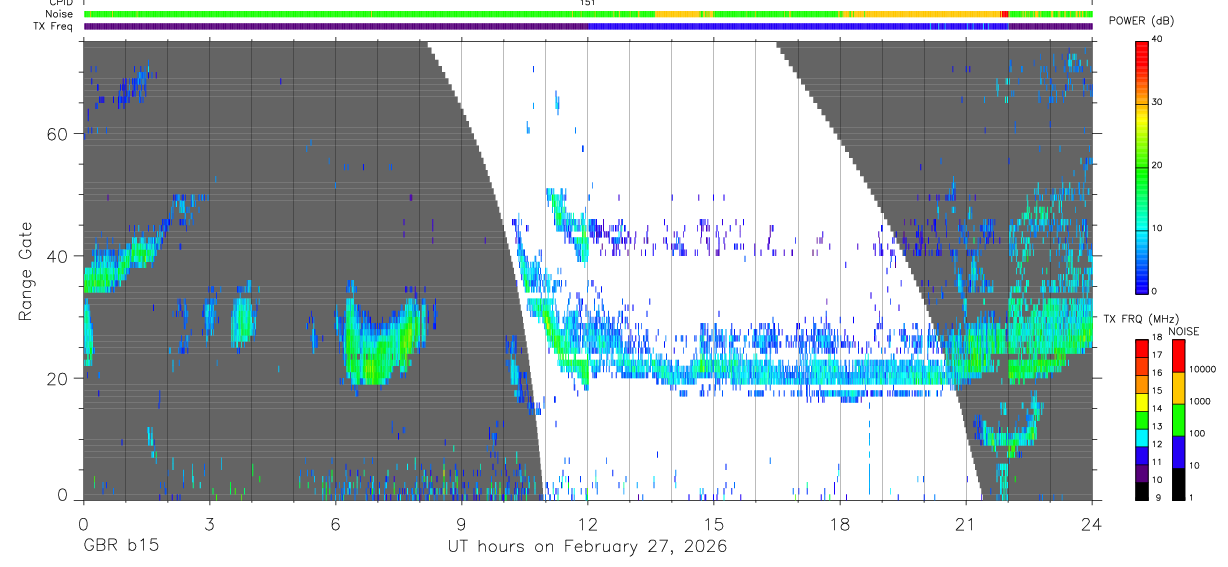
Task: Click the 9 tick on TX FRQ scale
Action: point(1158,498)
